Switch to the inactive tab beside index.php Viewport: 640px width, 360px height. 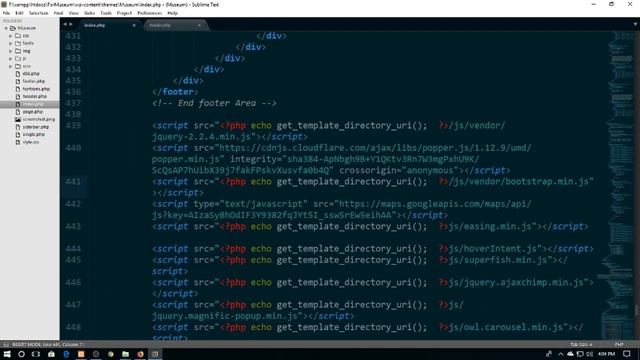(176, 25)
